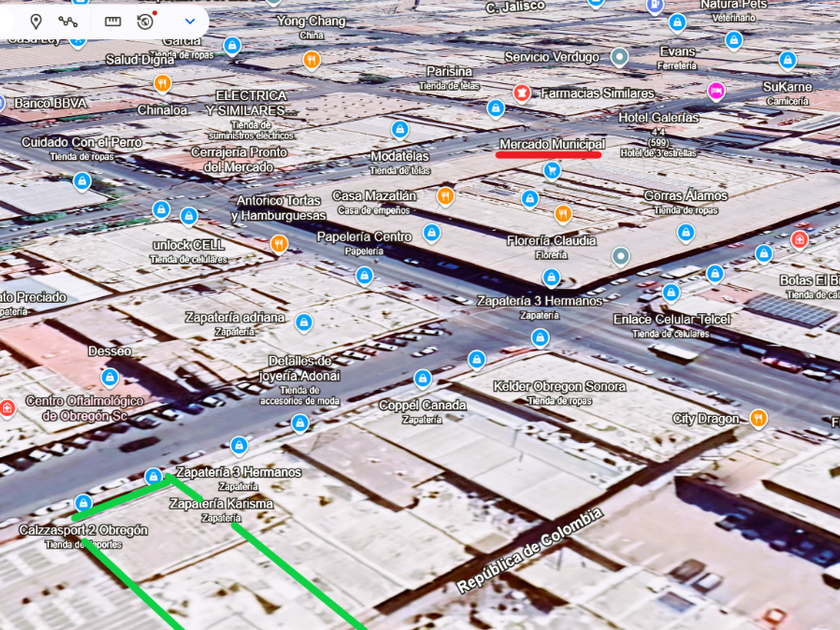Click the Florería Claudia grey pin

620,257
